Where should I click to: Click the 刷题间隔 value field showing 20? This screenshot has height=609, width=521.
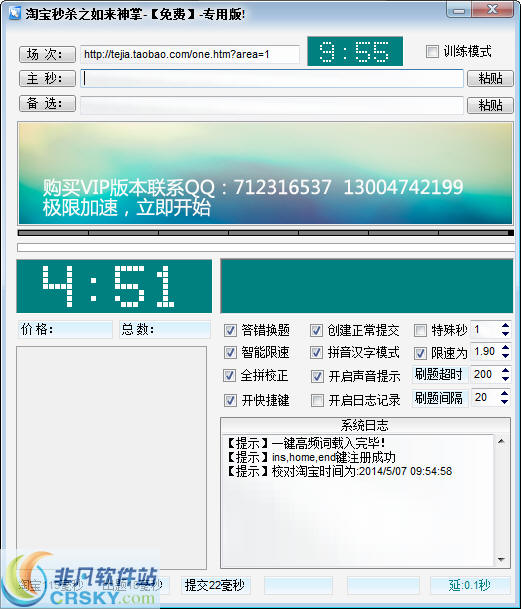tap(485, 397)
